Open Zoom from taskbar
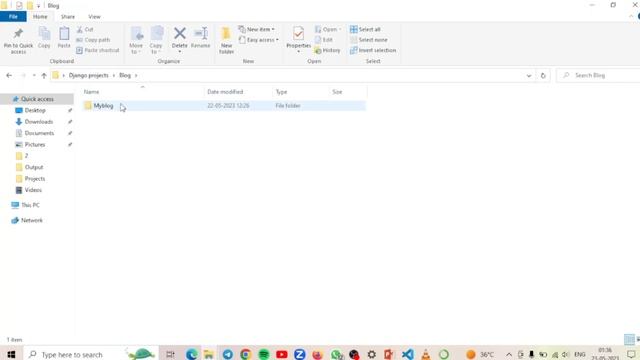640x360 pixels. pos(300,354)
